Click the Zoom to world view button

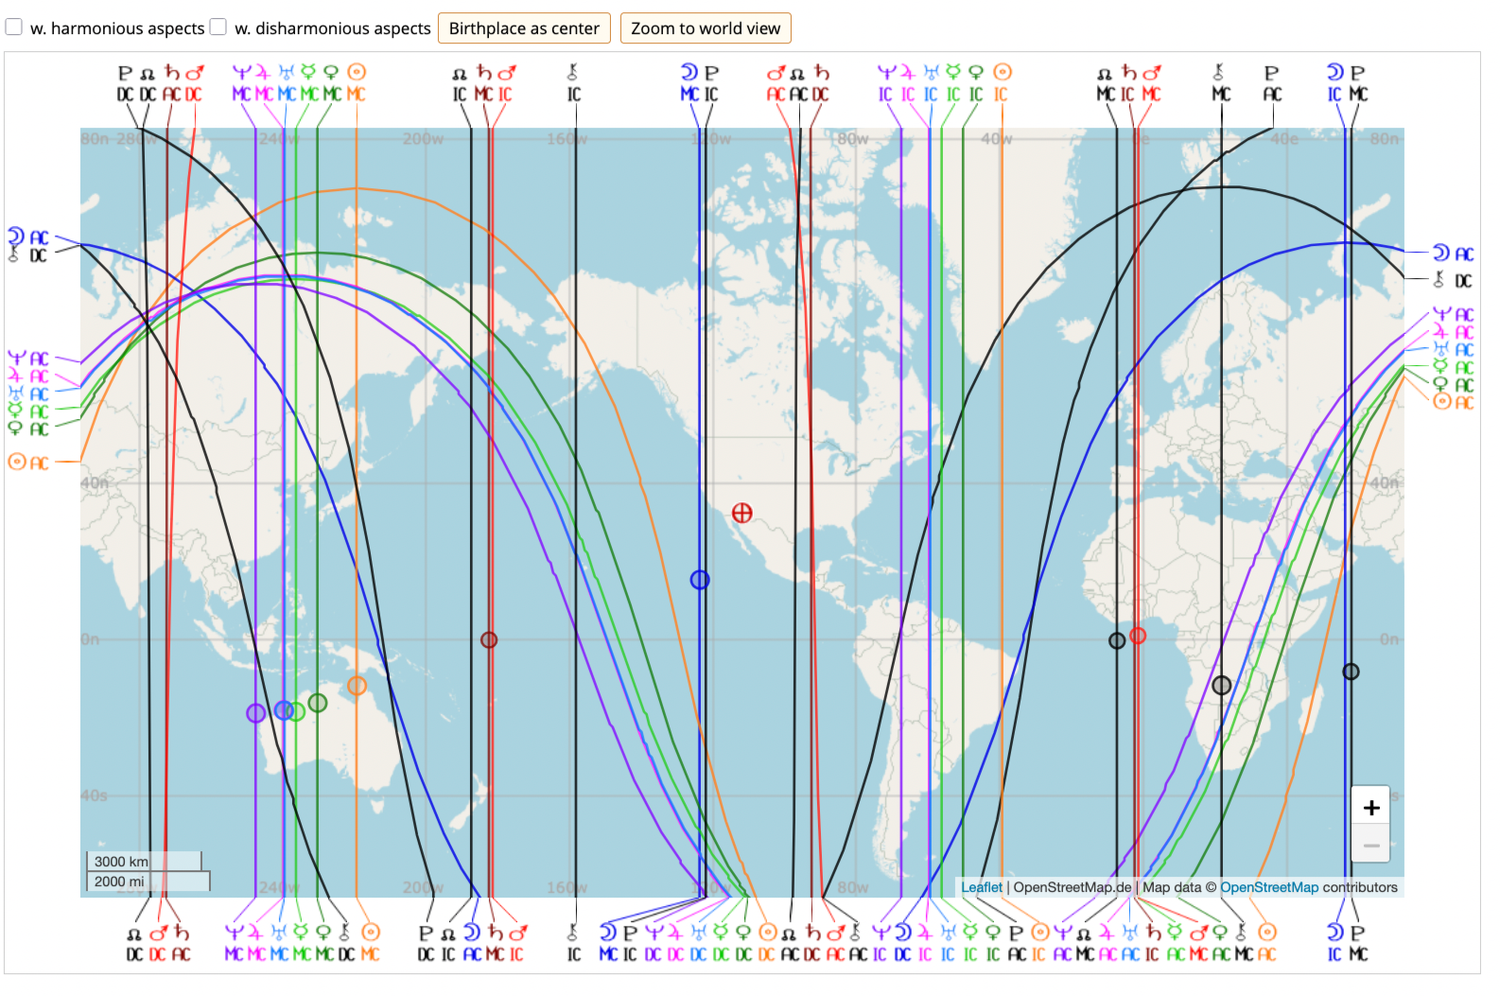tap(705, 28)
